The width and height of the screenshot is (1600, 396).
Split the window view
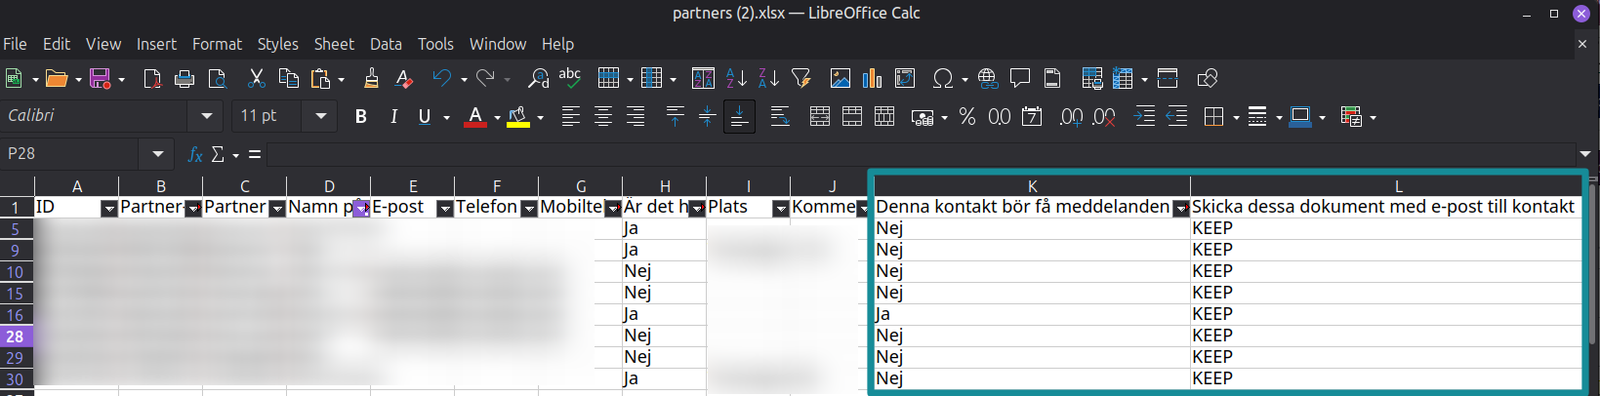pyautogui.click(x=1167, y=79)
